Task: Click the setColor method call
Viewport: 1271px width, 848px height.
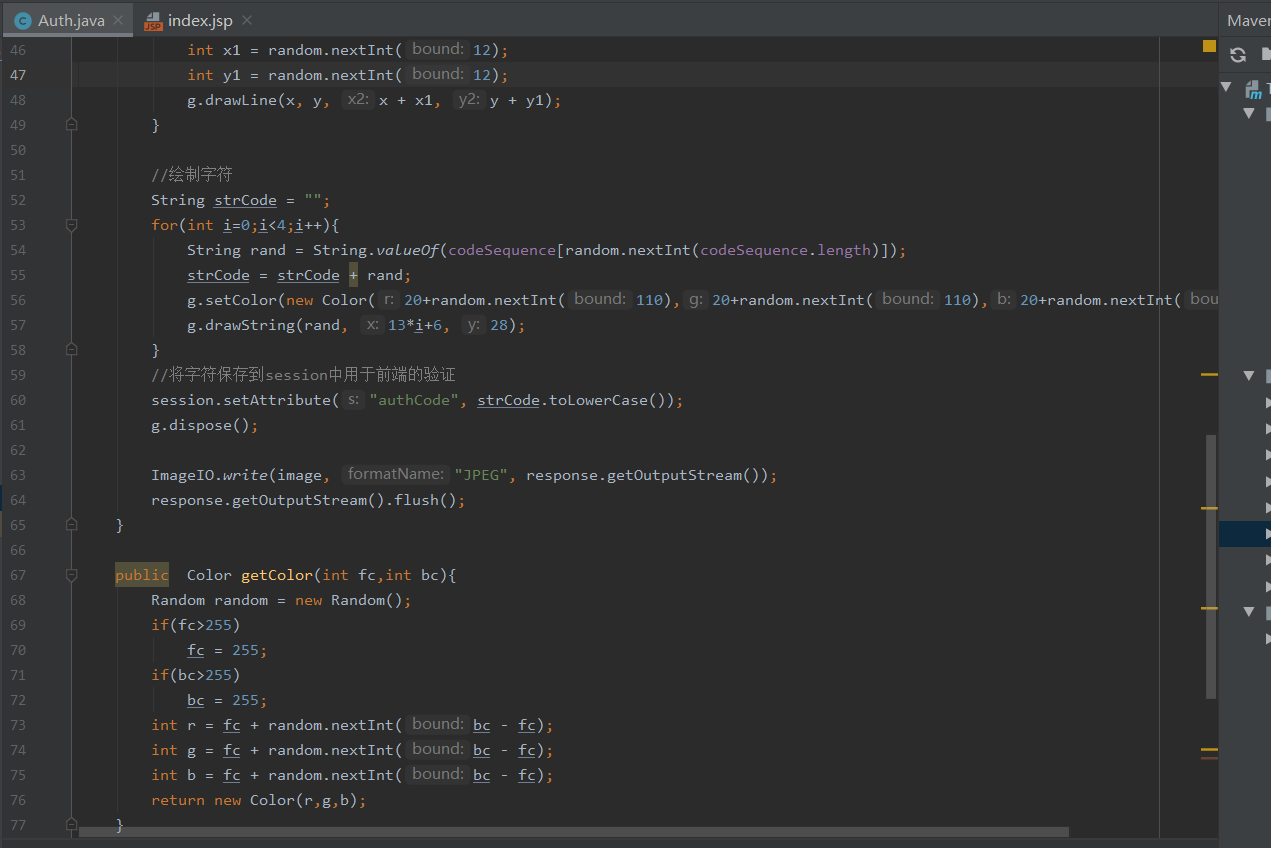Action: click(241, 300)
